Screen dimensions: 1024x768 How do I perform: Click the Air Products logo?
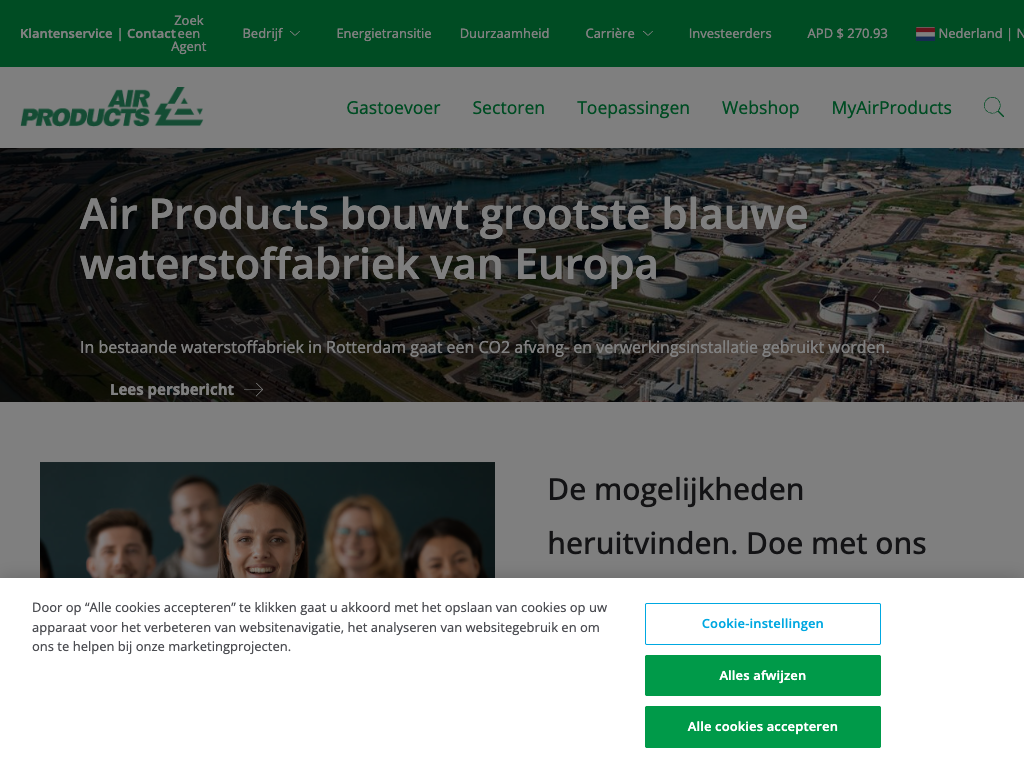point(112,107)
